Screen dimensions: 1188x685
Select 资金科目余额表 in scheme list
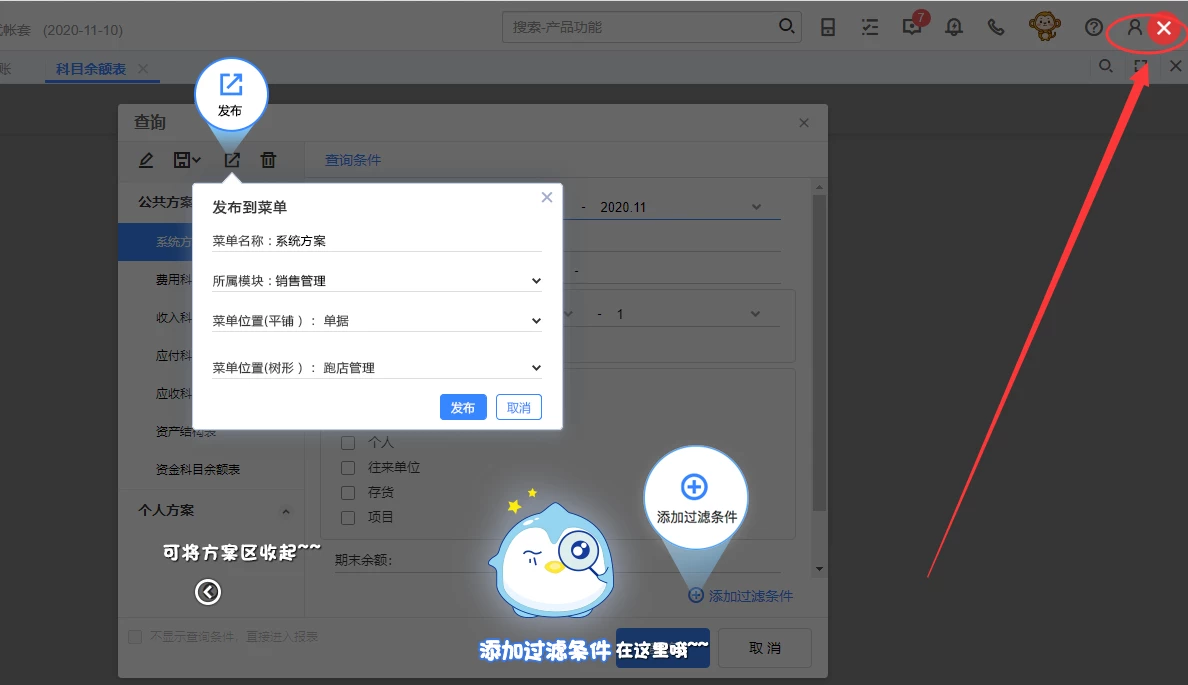tap(198, 469)
